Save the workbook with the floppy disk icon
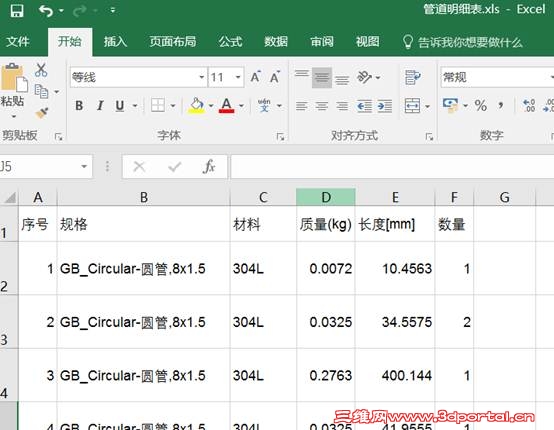This screenshot has height=430, width=554. pos(17,11)
